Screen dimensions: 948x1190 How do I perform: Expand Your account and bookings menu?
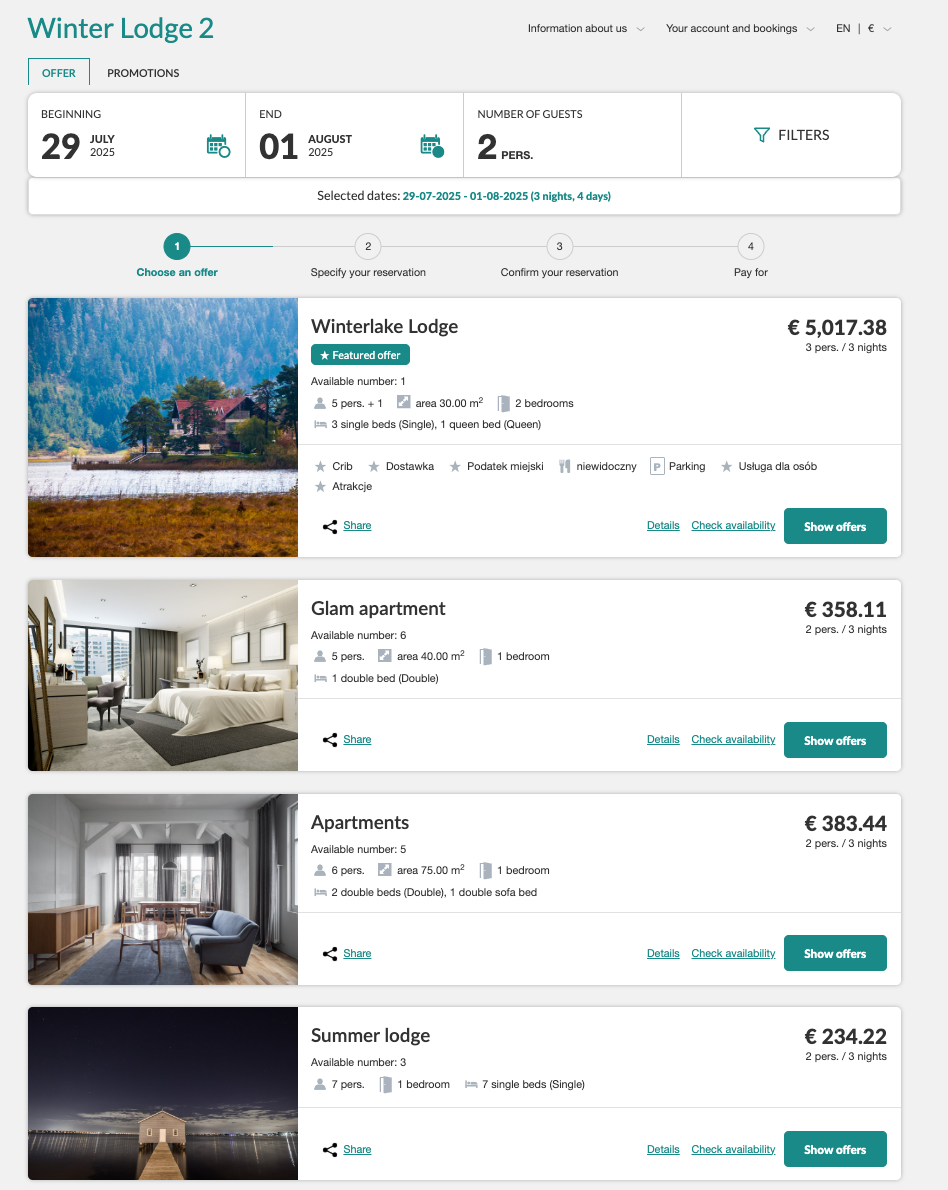(740, 29)
